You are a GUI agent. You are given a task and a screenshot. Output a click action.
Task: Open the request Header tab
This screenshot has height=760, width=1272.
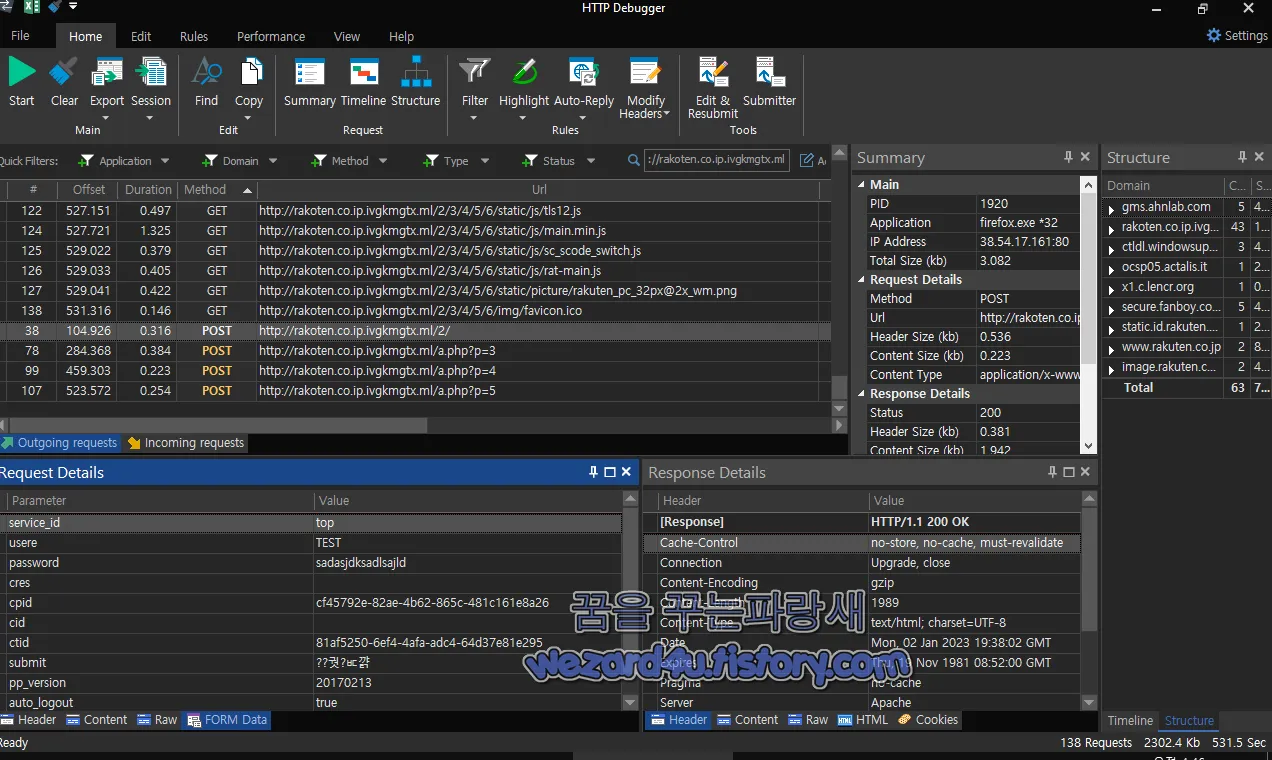pos(29,720)
